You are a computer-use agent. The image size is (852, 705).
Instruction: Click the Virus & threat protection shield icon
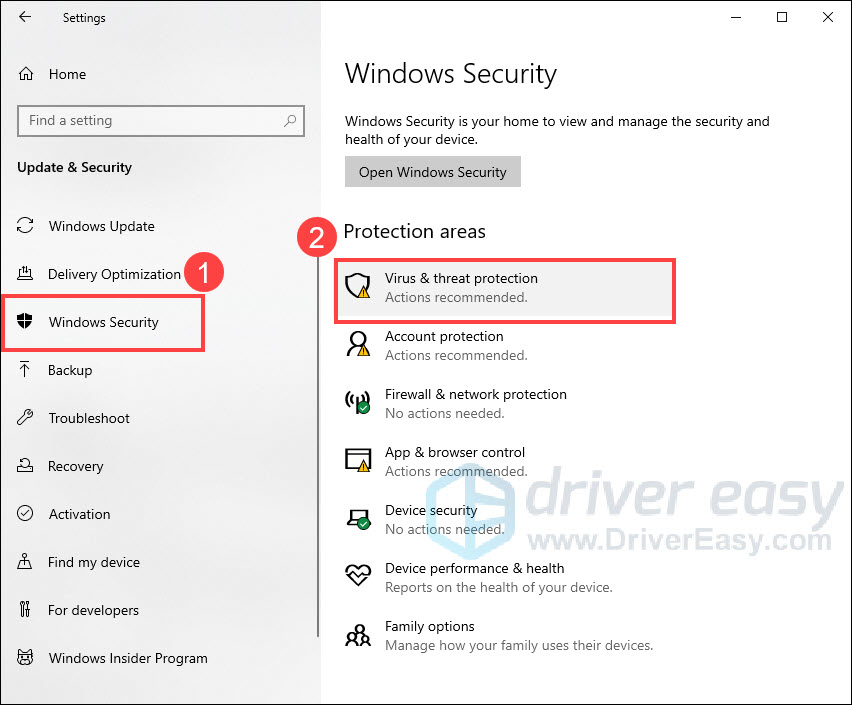358,285
